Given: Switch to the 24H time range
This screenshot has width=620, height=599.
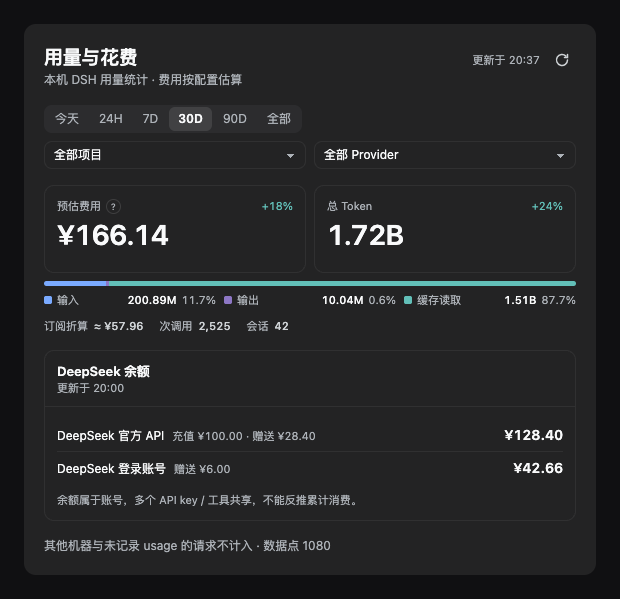Looking at the screenshot, I should pyautogui.click(x=111, y=119).
